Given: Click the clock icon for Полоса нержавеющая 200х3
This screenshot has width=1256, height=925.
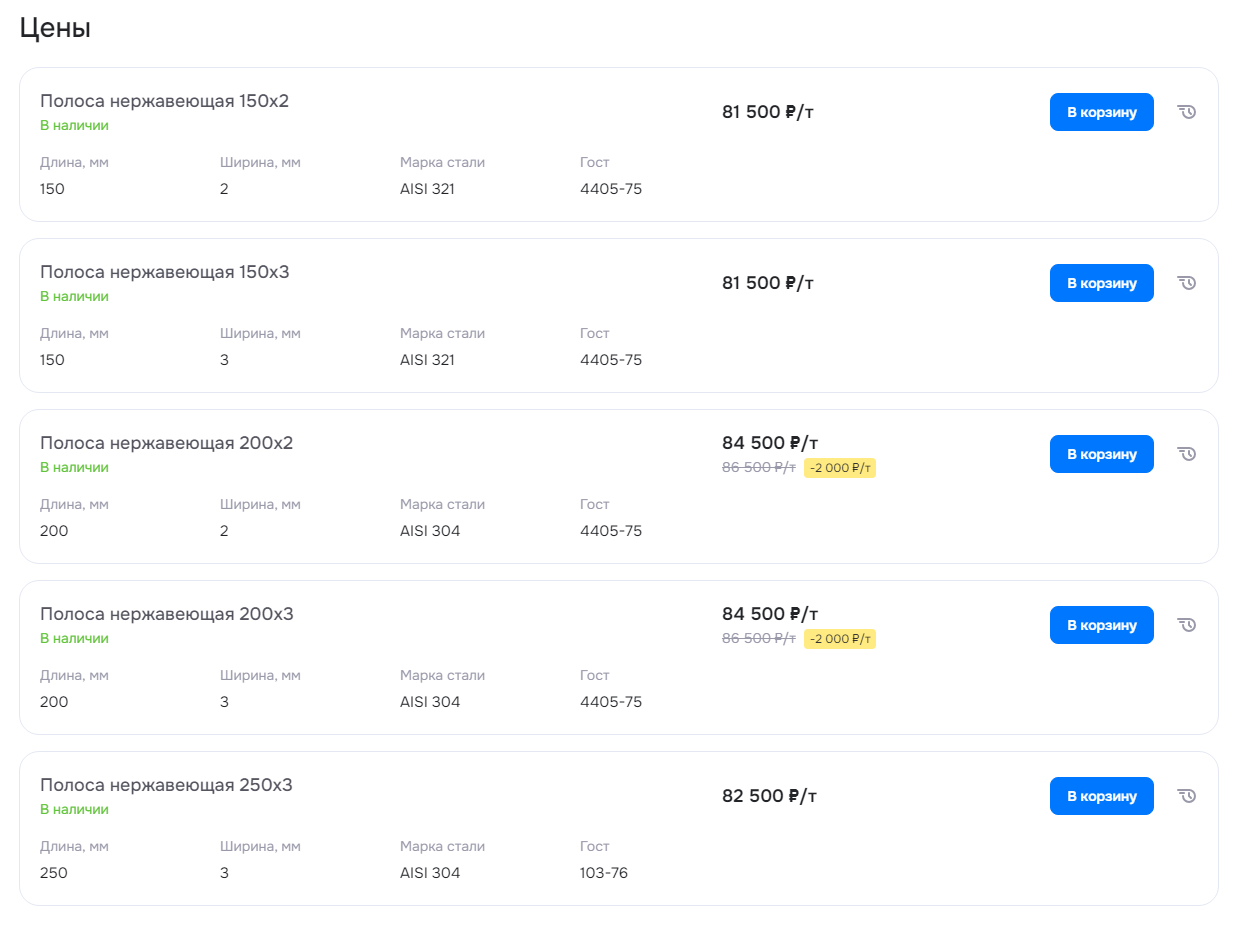Looking at the screenshot, I should [1186, 625].
